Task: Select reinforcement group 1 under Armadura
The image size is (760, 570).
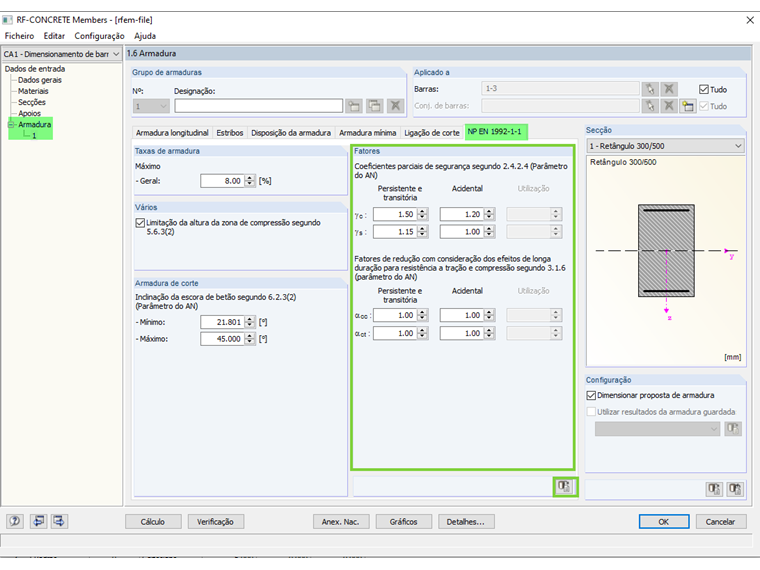Action: [x=34, y=136]
